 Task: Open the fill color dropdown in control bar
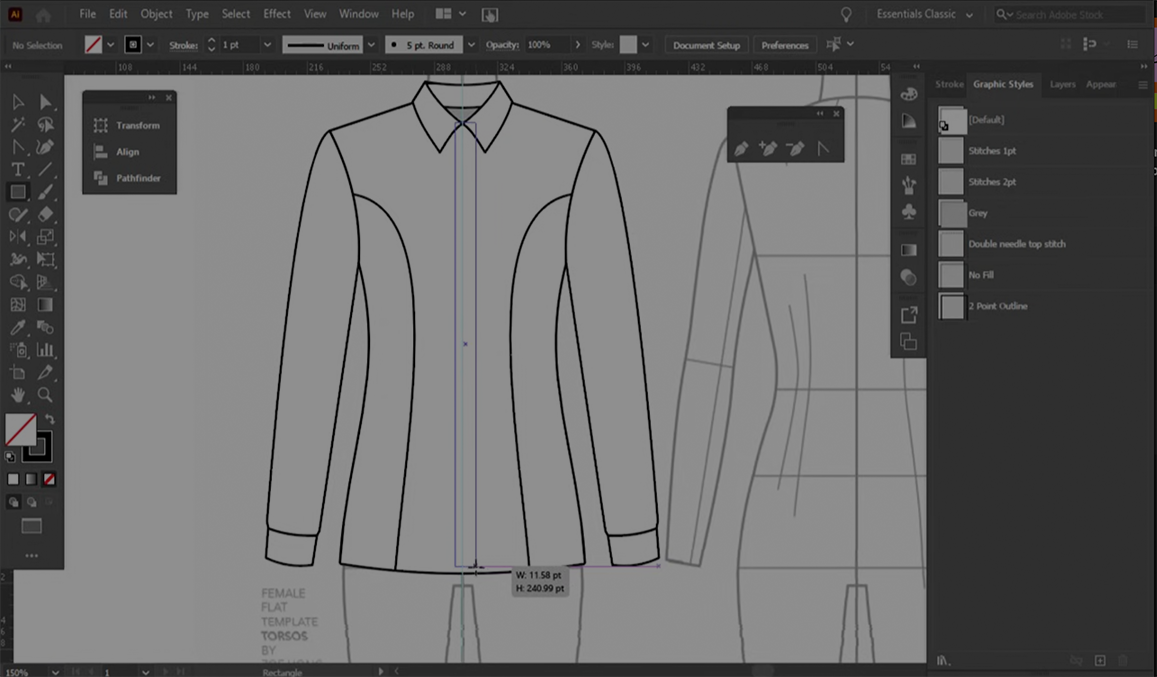[111, 44]
